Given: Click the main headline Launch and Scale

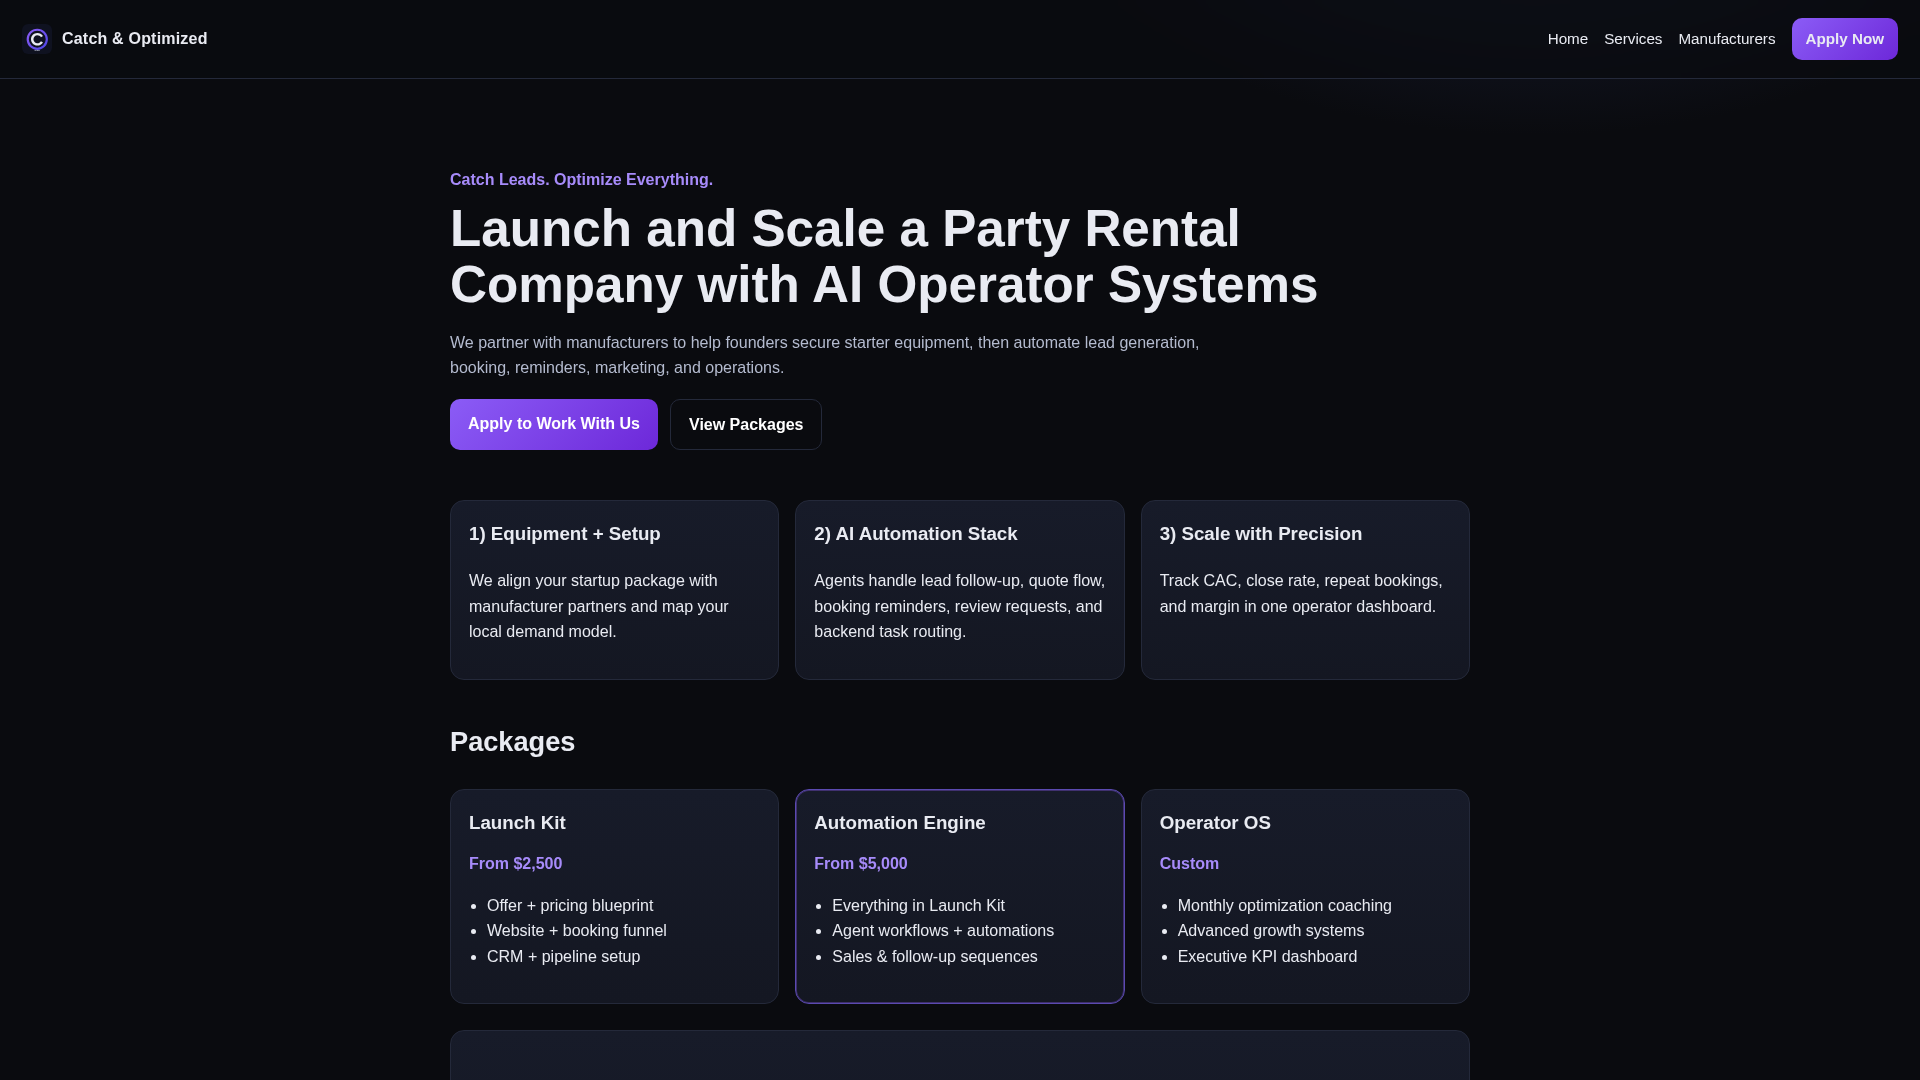Looking at the screenshot, I should click(x=884, y=257).
